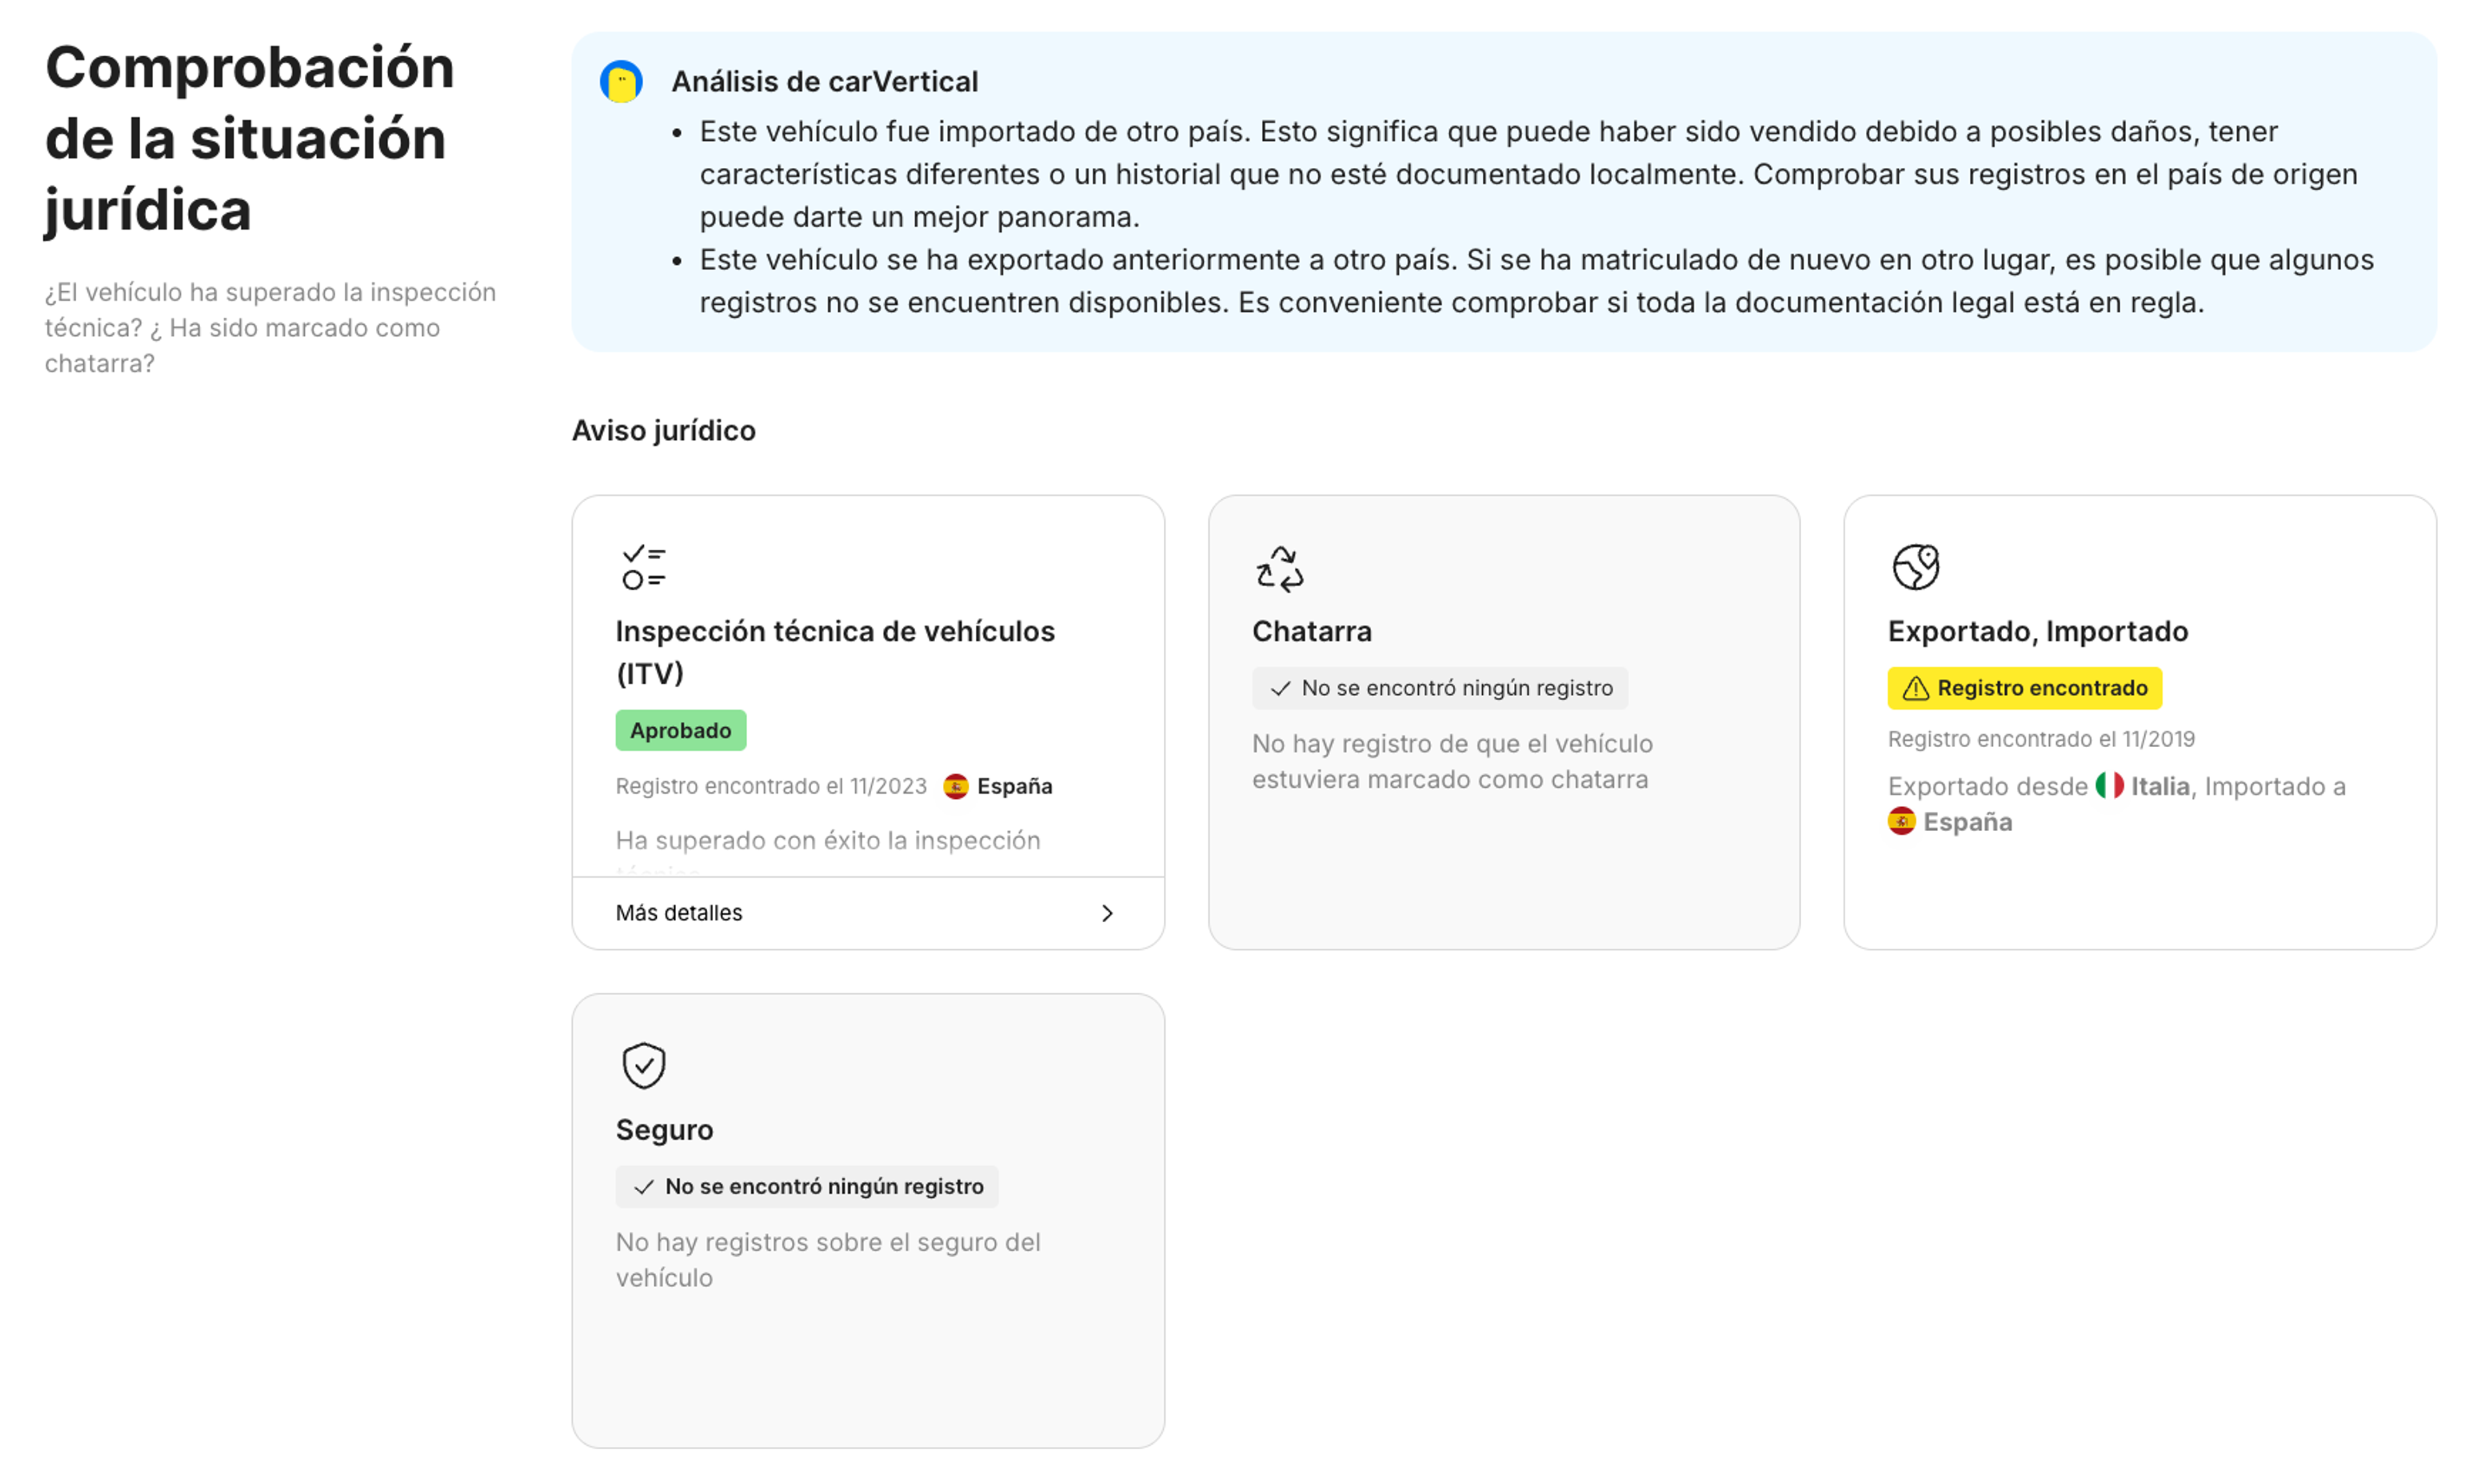Click the recycle icon on the Chatarra card

tap(1279, 567)
